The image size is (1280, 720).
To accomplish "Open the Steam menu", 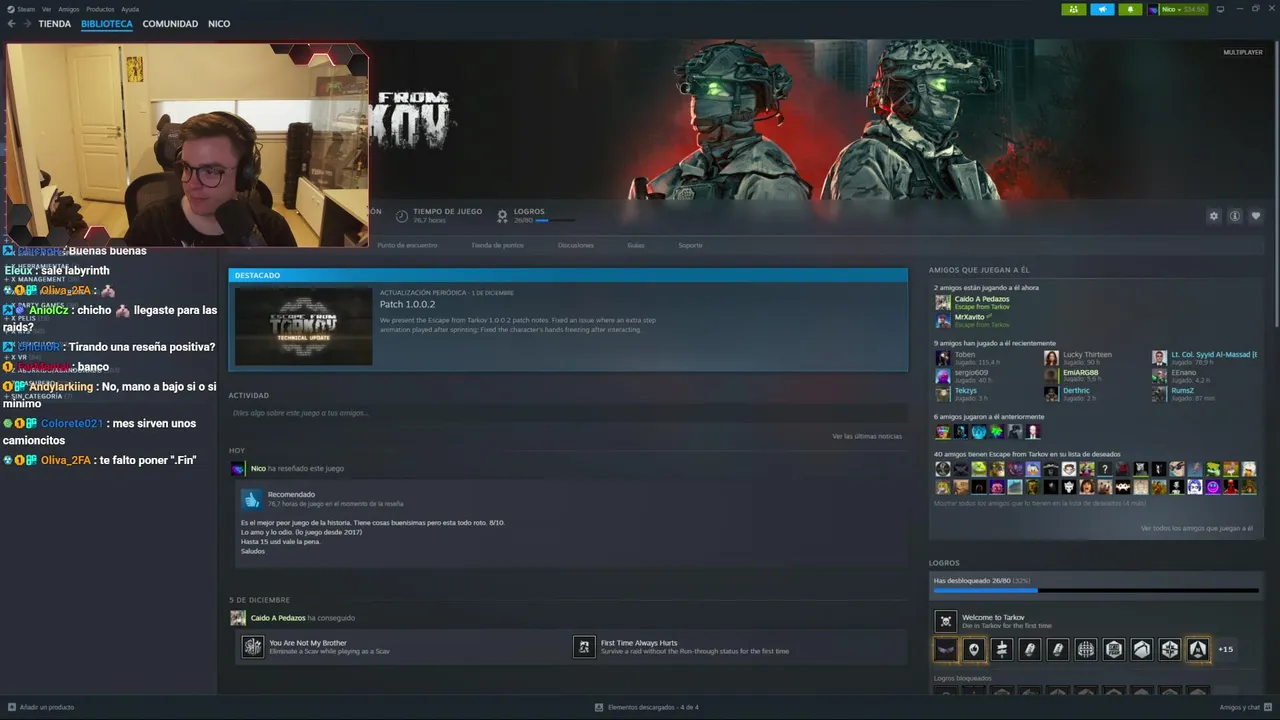I will tap(22, 9).
